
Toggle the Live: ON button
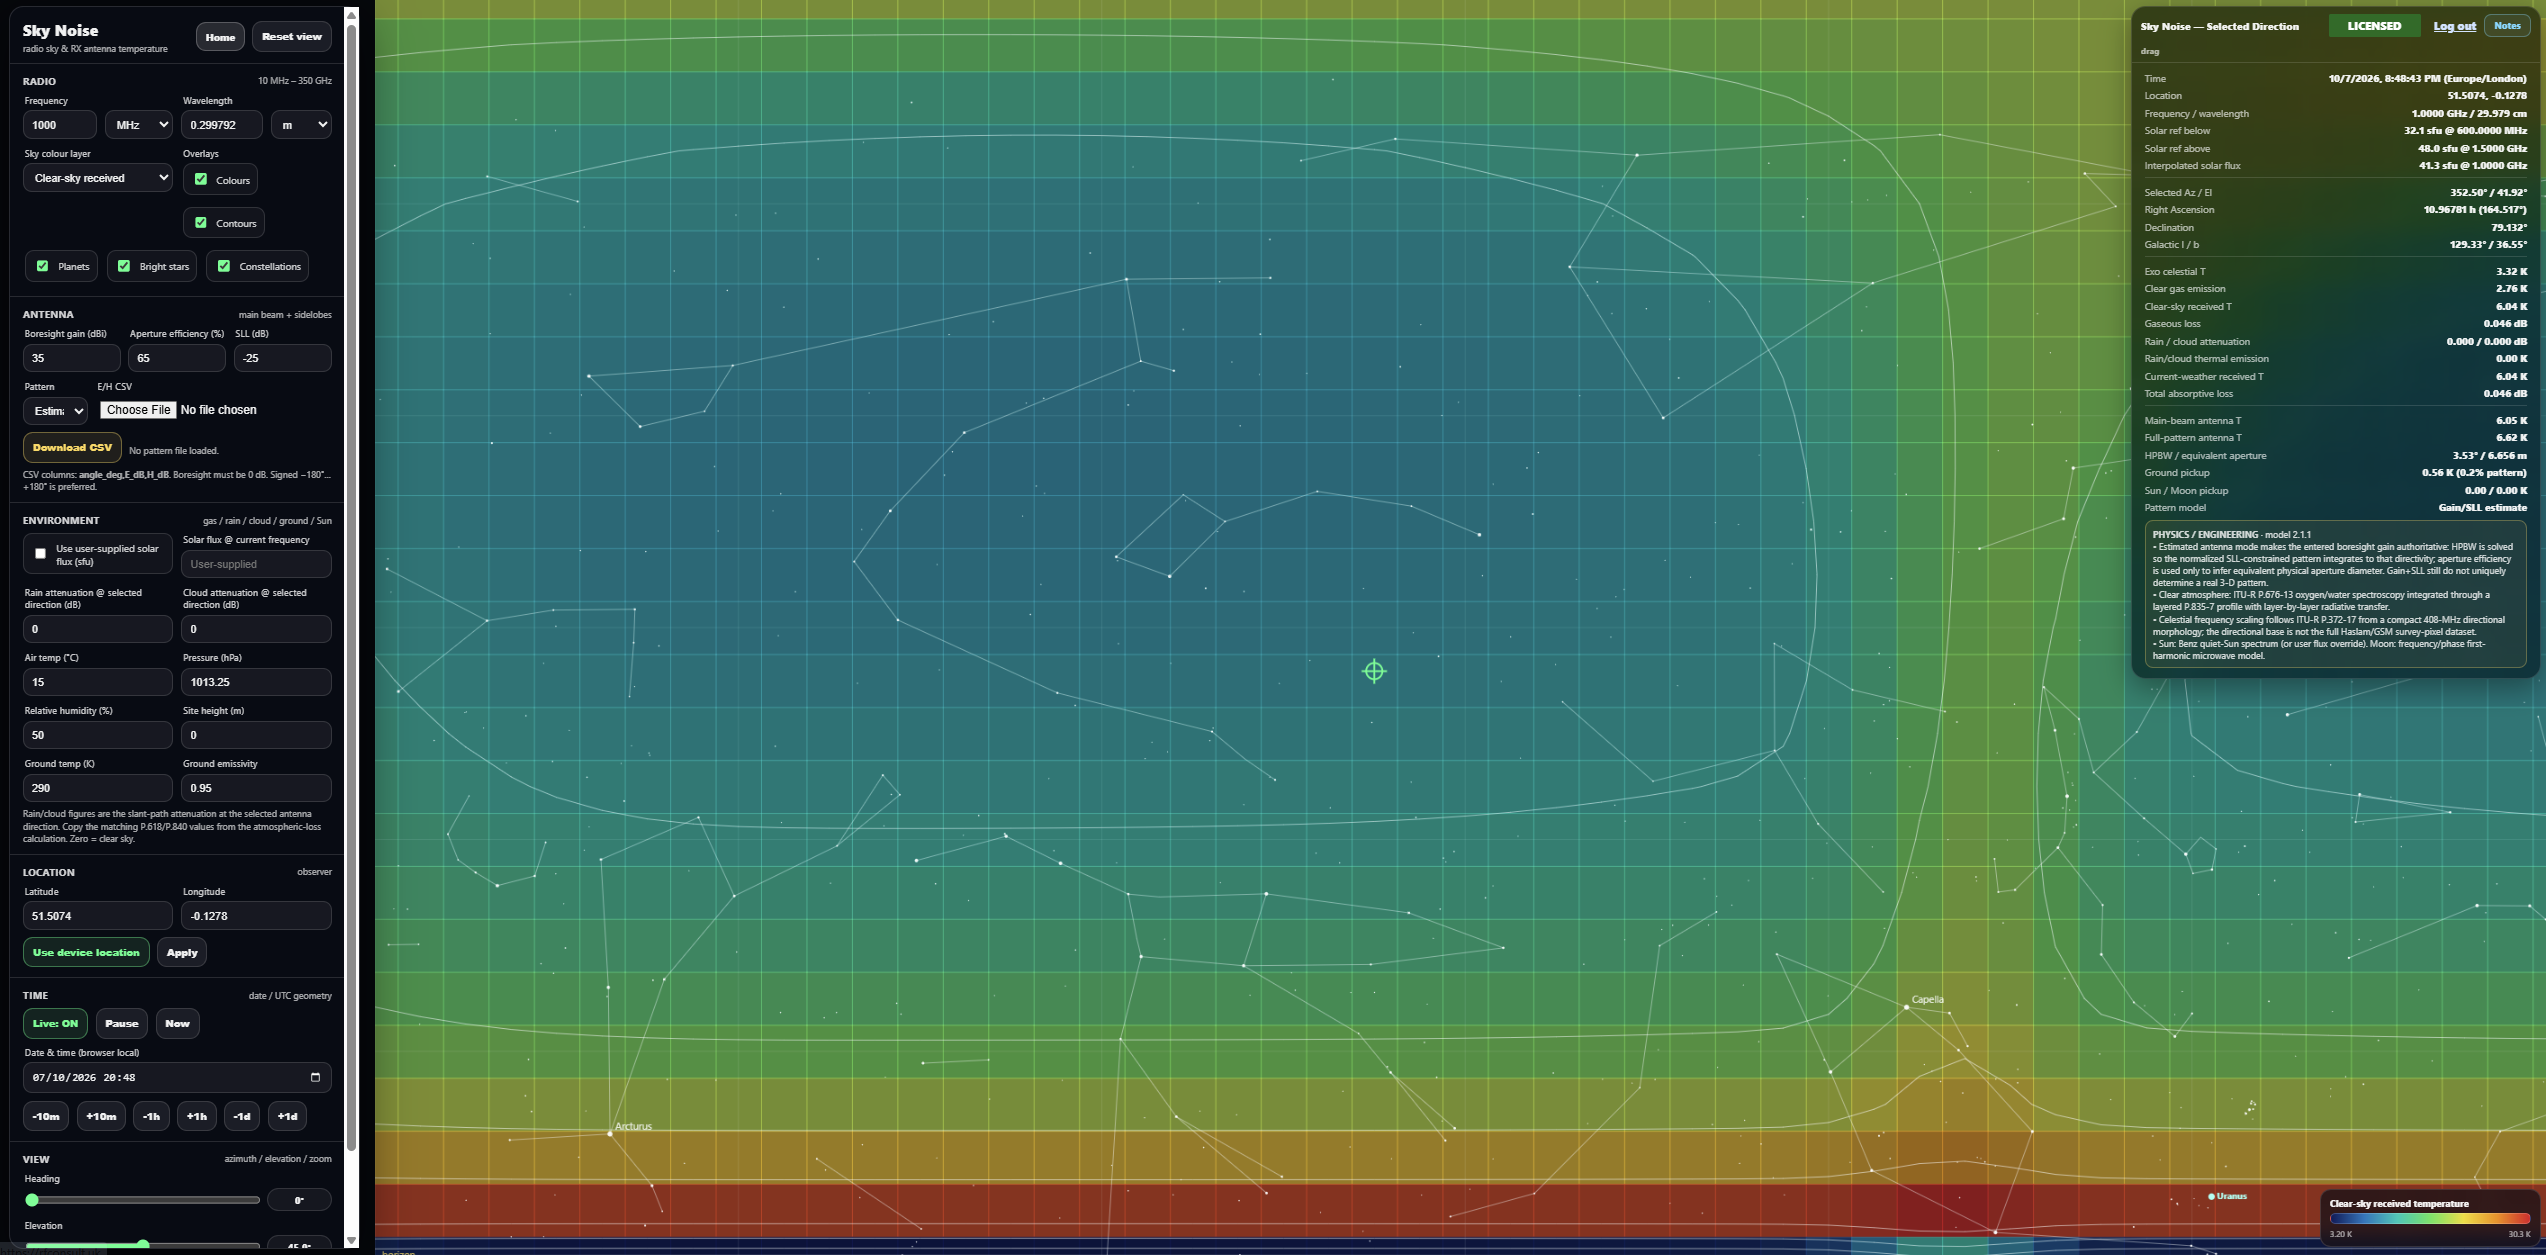[55, 1023]
